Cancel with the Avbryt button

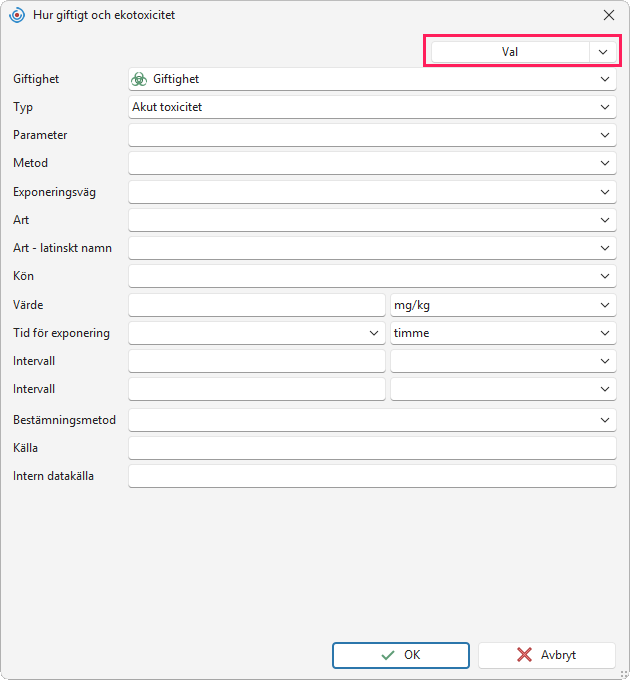pos(547,655)
